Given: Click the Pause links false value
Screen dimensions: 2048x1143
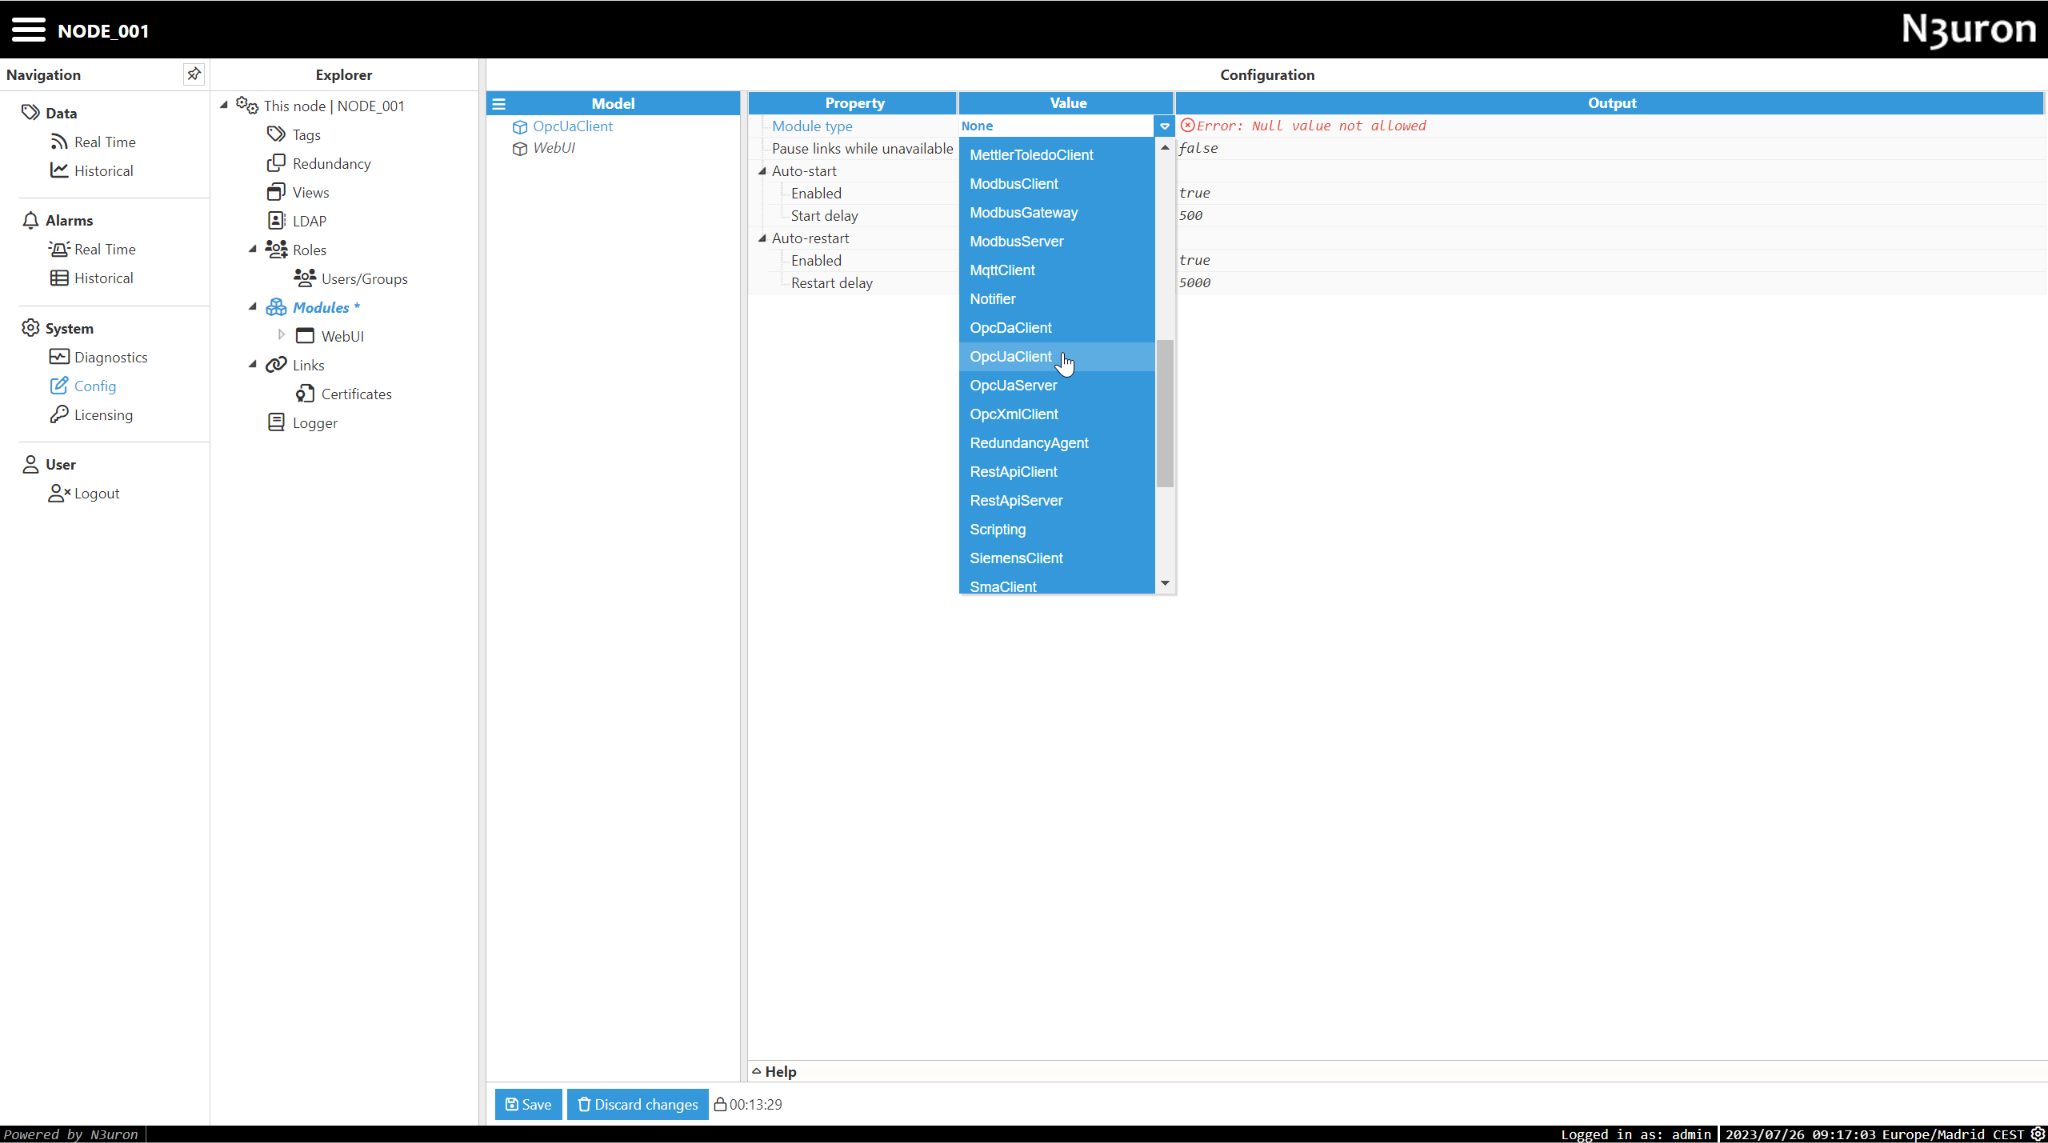Looking at the screenshot, I should coord(1199,148).
